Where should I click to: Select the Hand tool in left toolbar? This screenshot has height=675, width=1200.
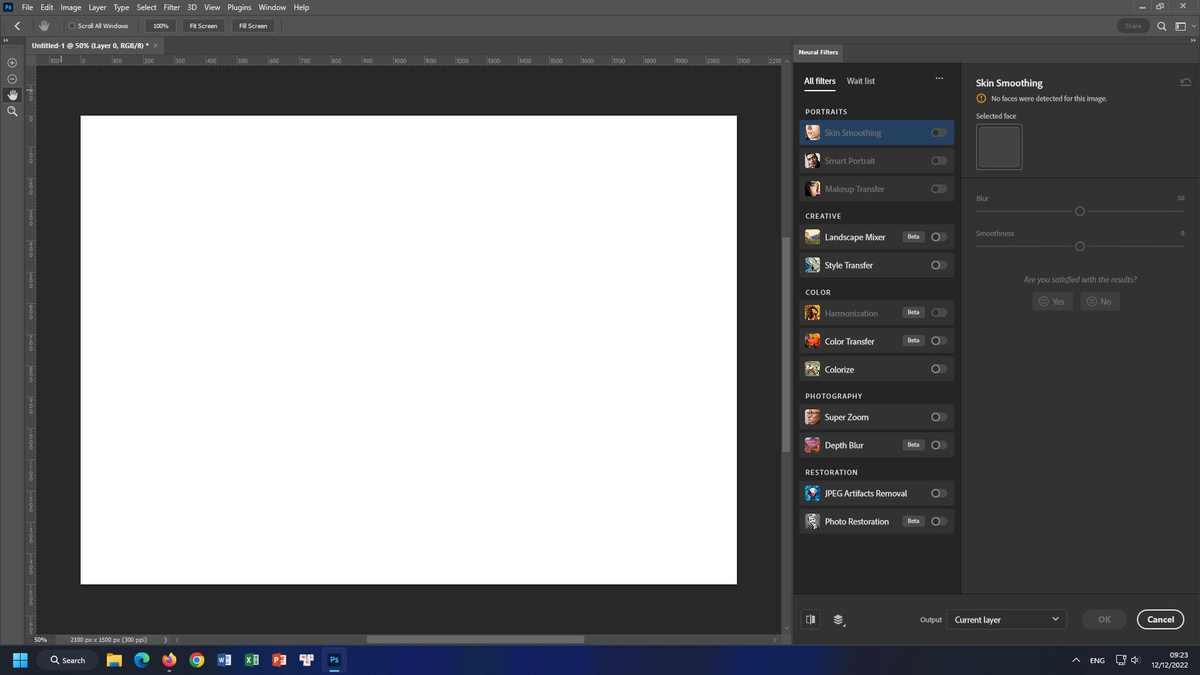click(12, 95)
